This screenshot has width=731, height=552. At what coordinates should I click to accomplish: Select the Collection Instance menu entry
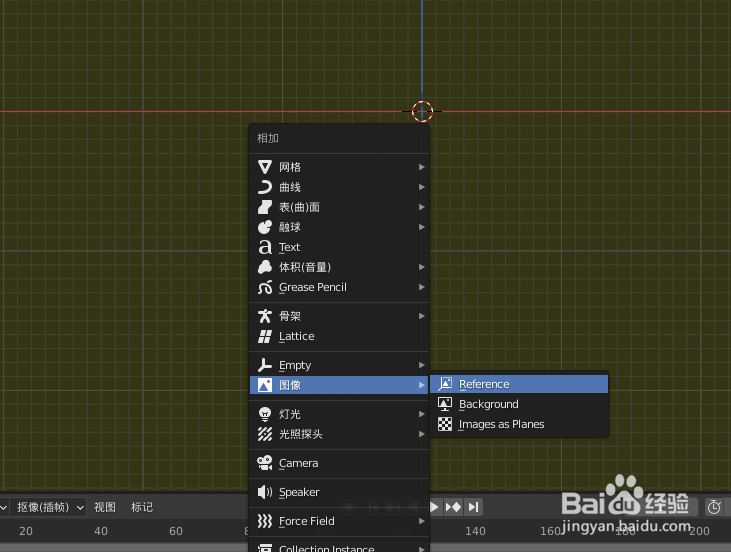[x=339, y=547]
